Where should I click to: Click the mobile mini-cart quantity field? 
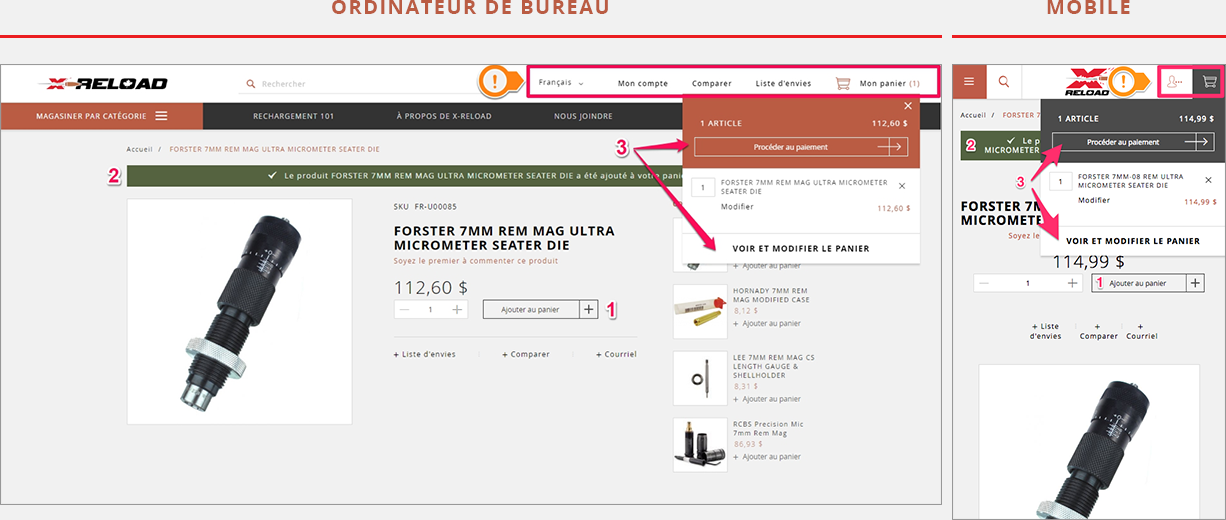tap(1061, 182)
